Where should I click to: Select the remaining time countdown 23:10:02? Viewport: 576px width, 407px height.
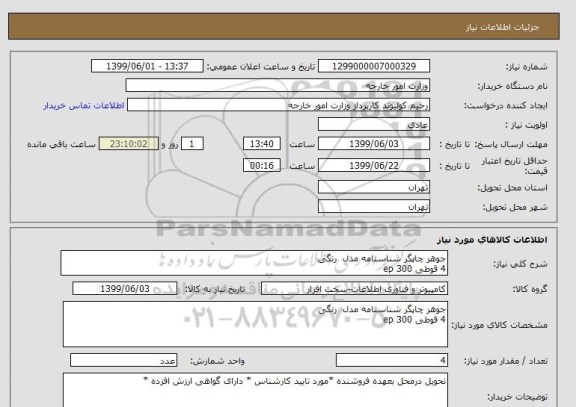click(129, 144)
